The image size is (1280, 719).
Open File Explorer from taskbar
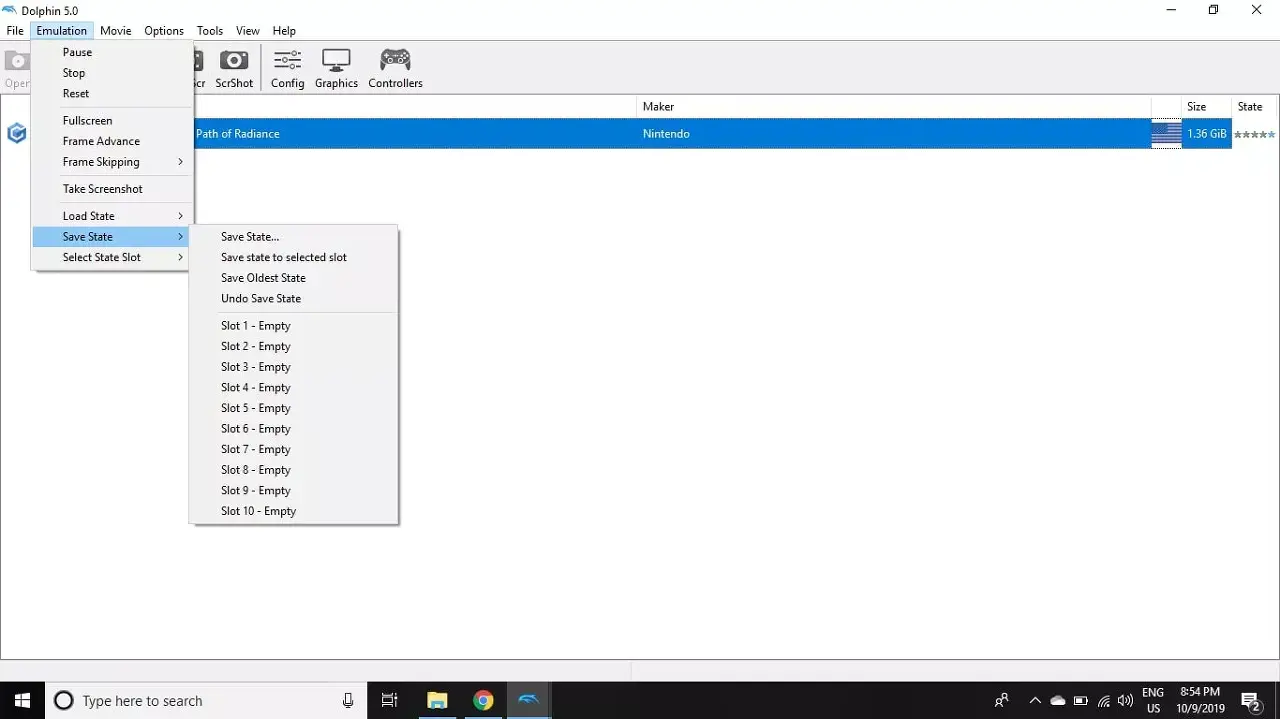coord(437,700)
